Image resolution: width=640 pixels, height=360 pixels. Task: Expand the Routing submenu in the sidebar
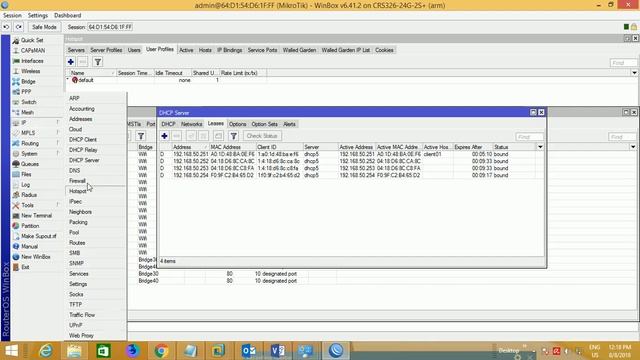click(x=30, y=143)
